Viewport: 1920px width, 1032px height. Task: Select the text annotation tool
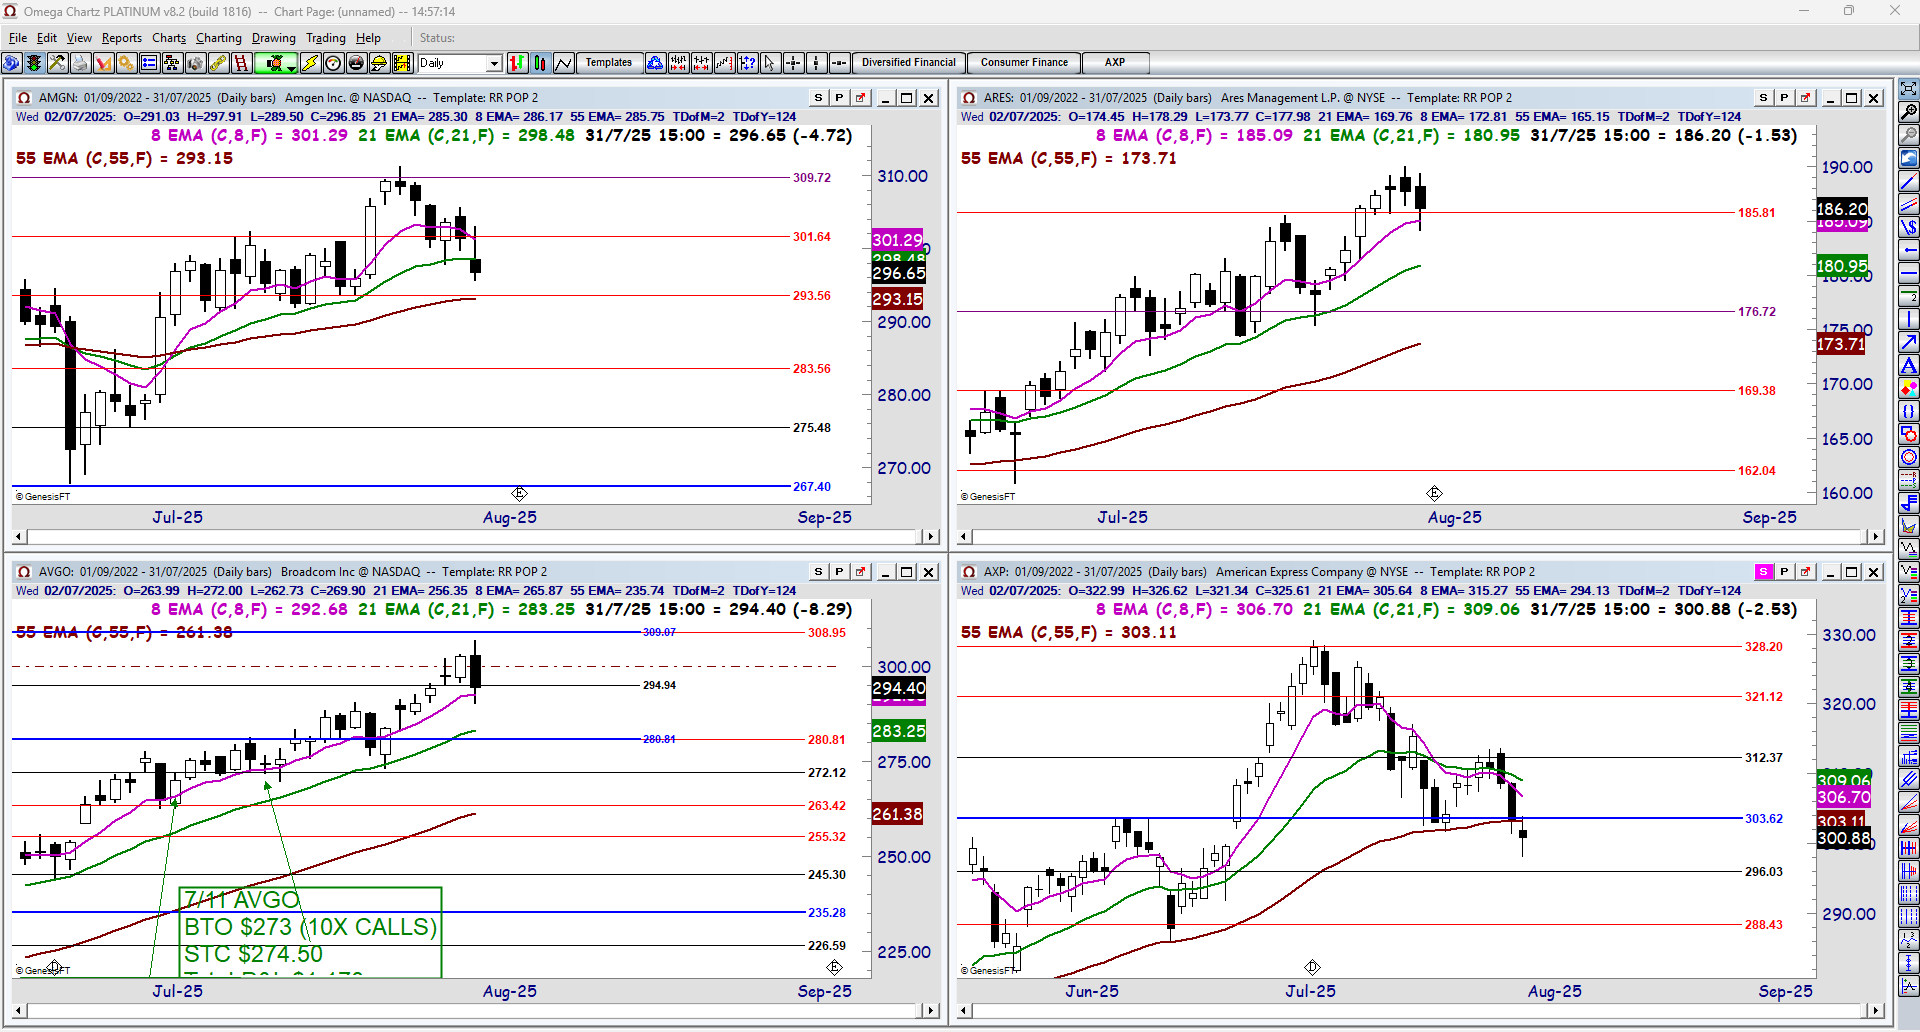pyautogui.click(x=1909, y=365)
